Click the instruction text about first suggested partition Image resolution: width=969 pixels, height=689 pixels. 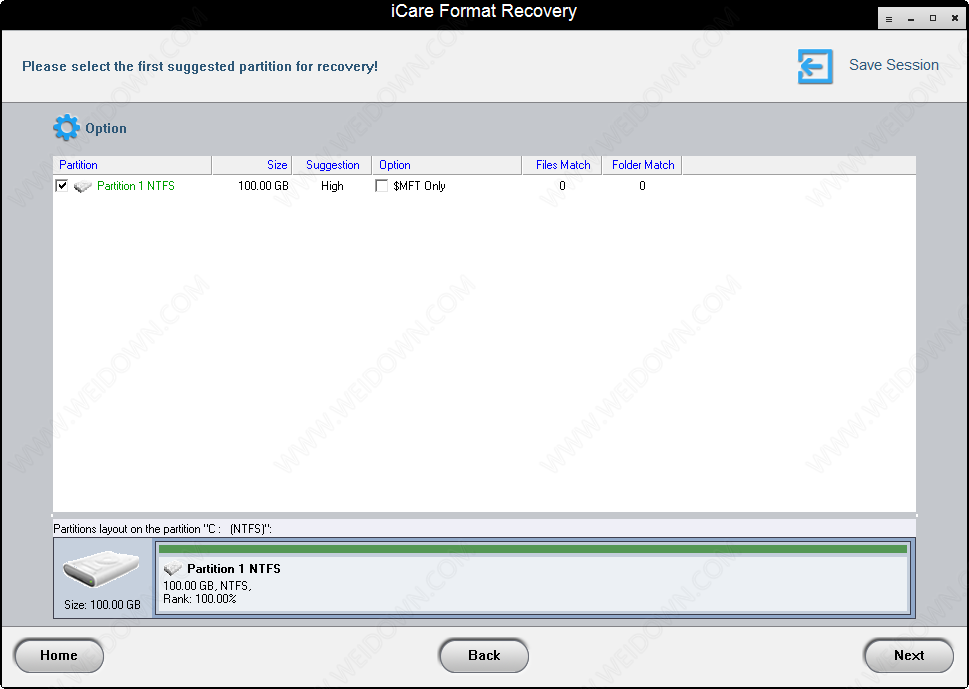(200, 67)
